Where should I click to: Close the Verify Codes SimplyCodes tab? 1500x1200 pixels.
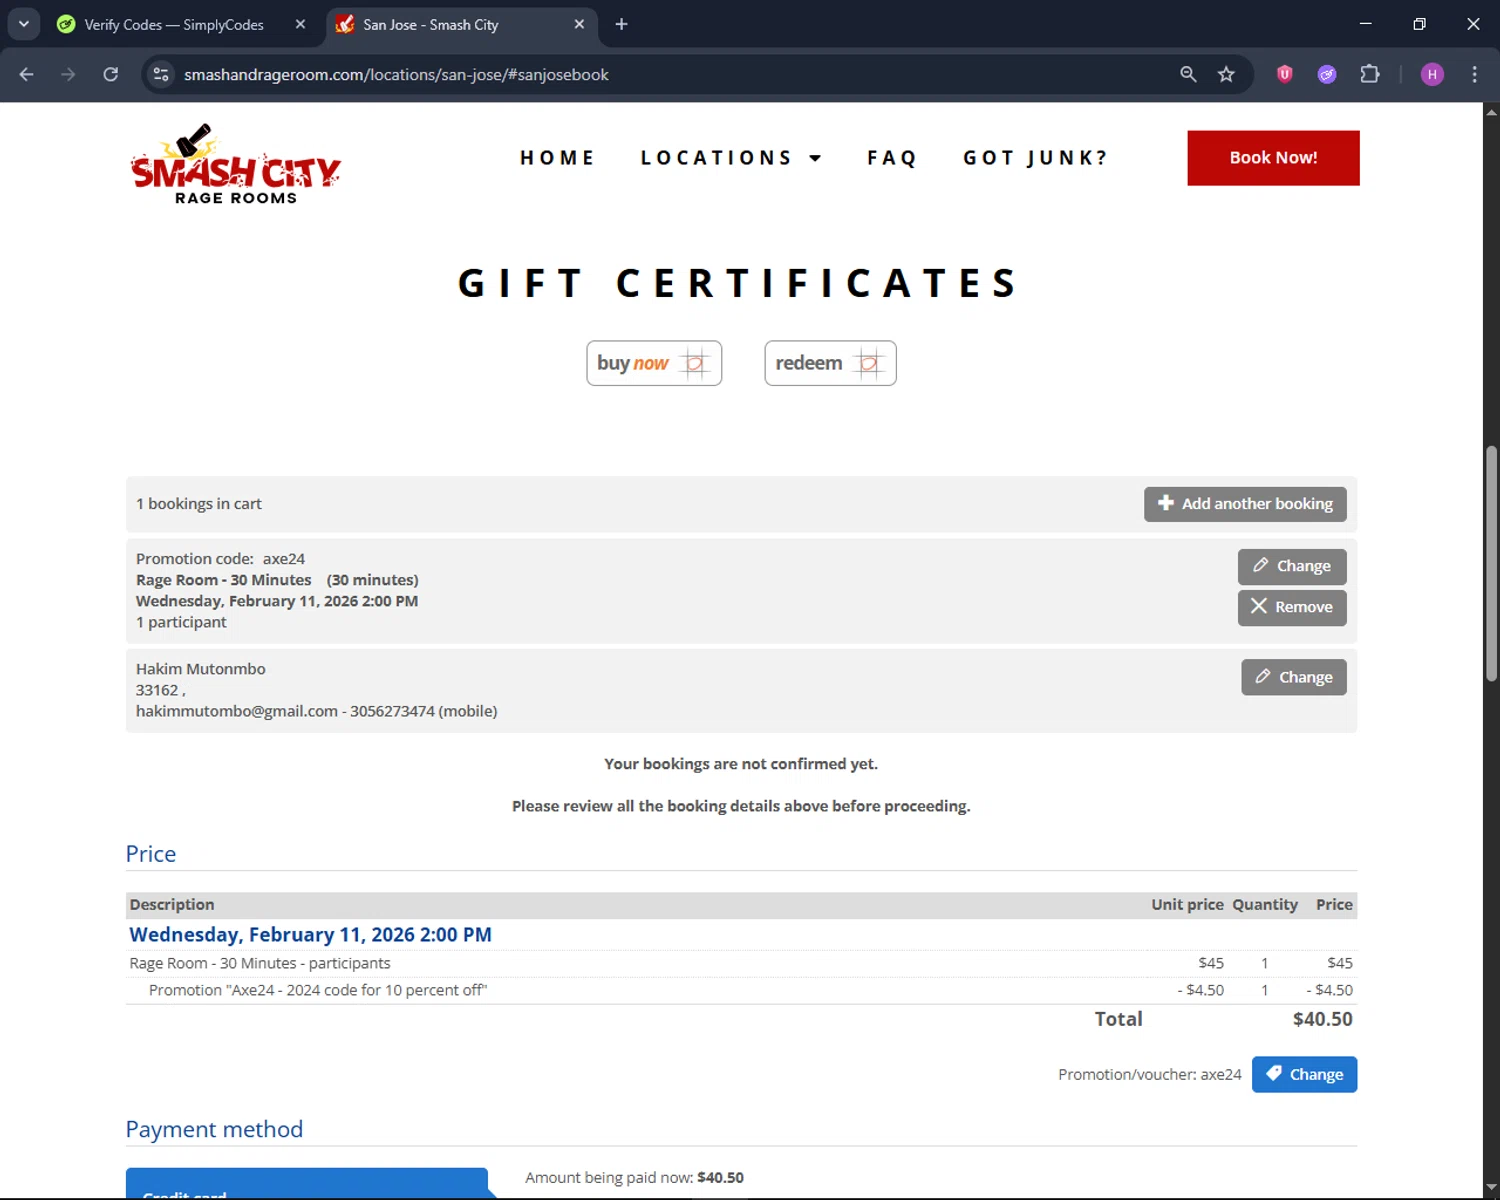click(300, 24)
